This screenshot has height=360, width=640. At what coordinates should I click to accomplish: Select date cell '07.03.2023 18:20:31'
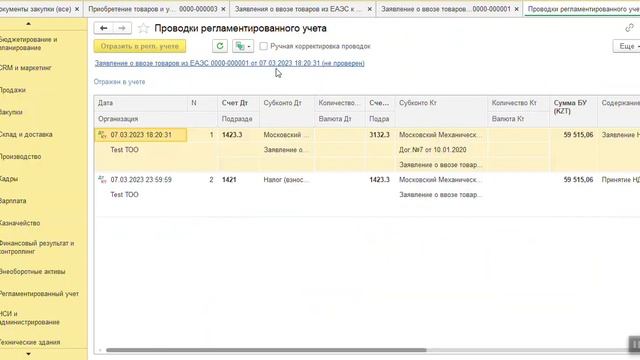[141, 135]
